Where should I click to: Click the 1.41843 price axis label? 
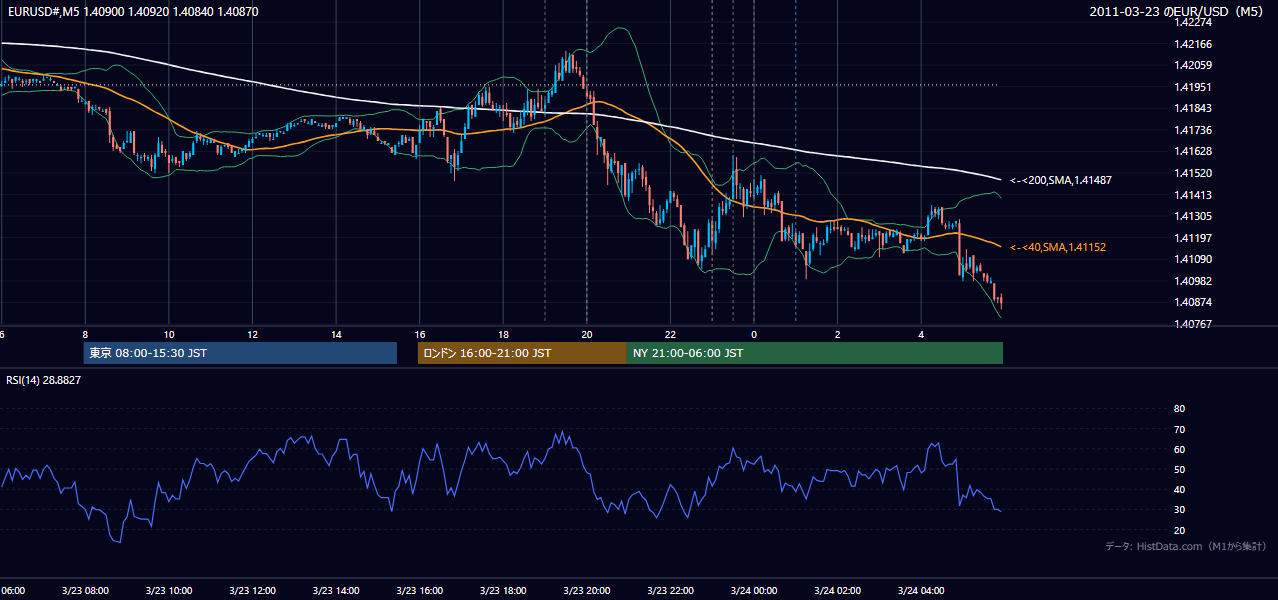tap(1193, 109)
